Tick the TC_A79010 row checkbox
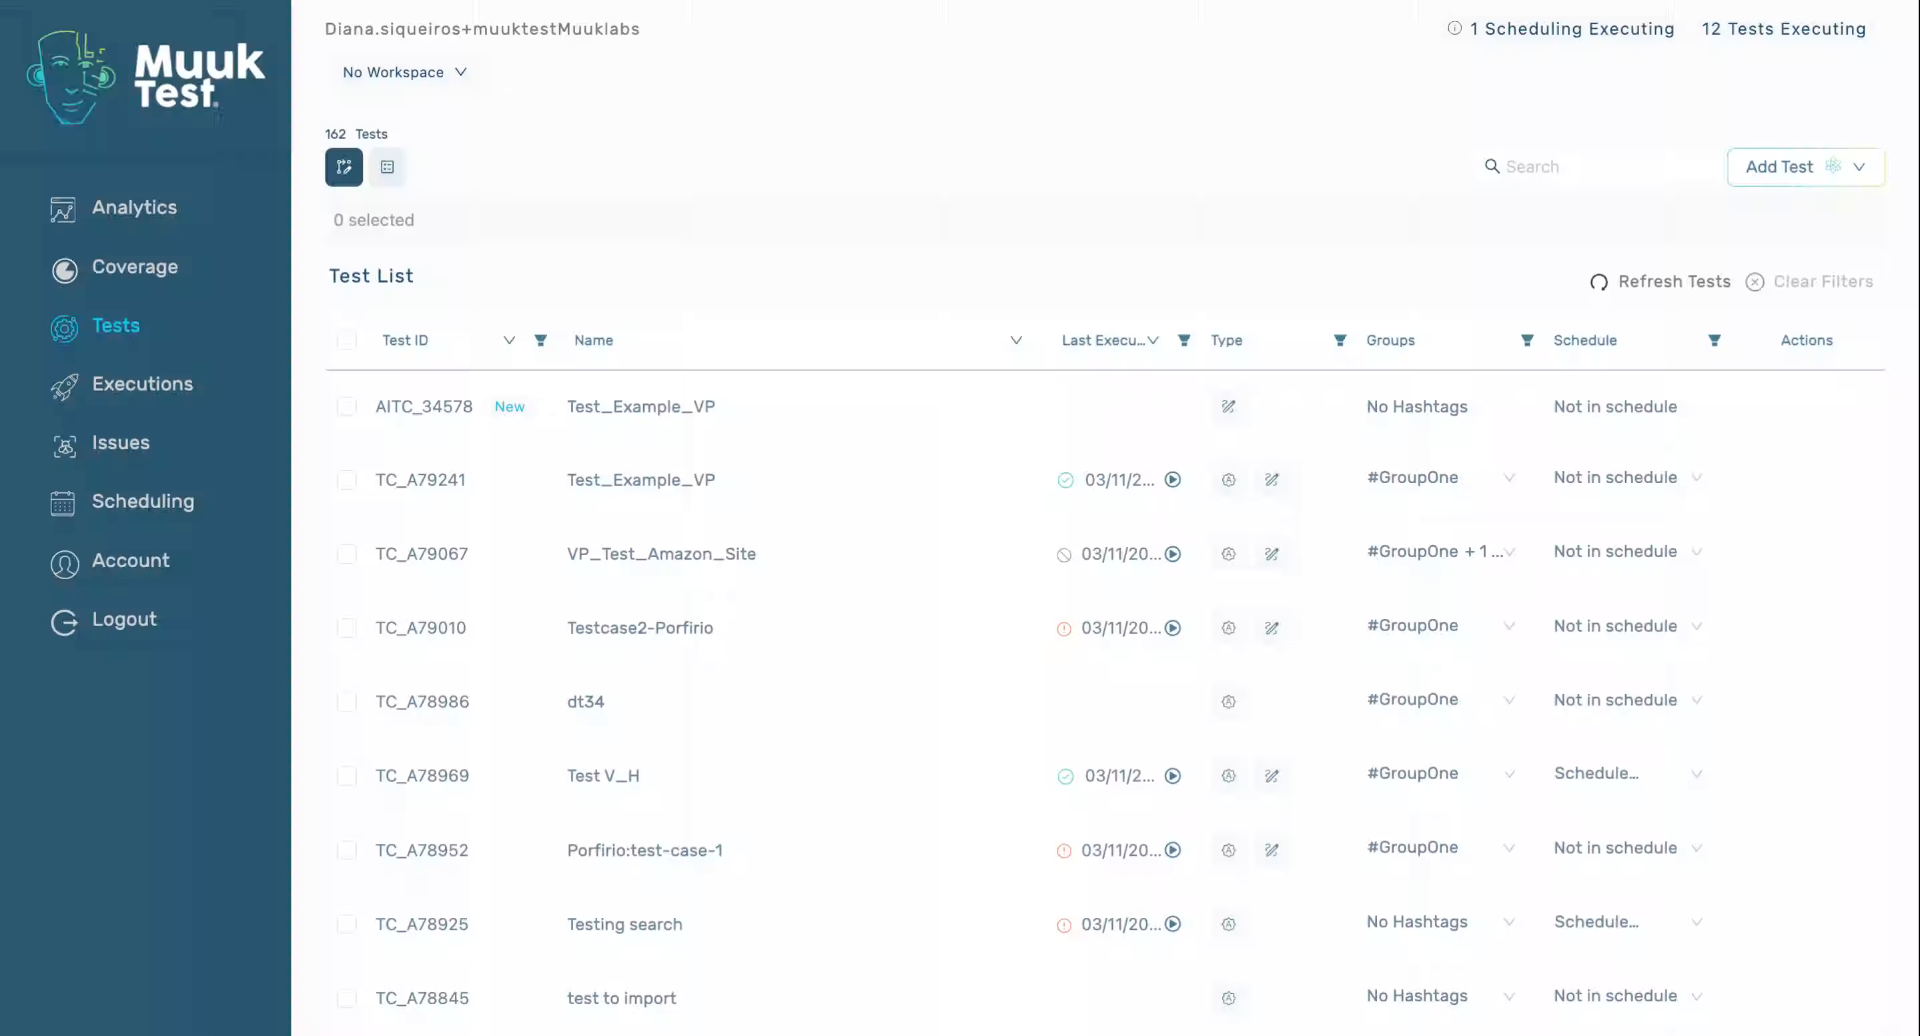 pos(347,628)
